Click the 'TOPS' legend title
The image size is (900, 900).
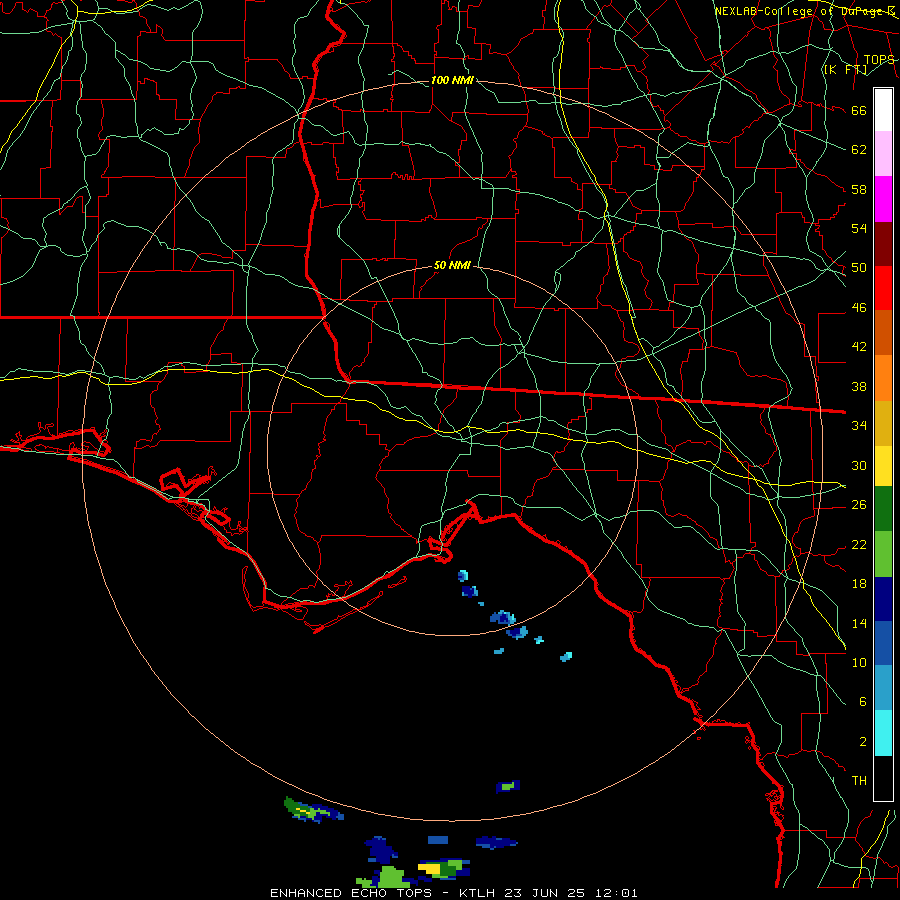tap(879, 60)
